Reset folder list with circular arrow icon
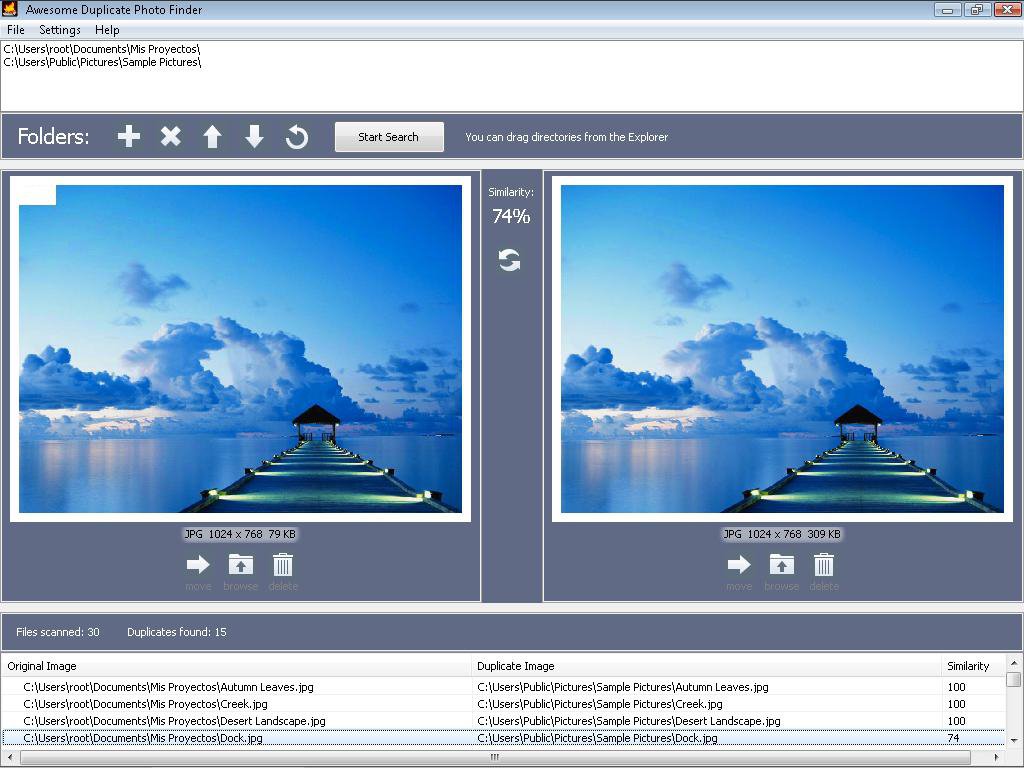Viewport: 1024px width, 768px height. tap(296, 137)
